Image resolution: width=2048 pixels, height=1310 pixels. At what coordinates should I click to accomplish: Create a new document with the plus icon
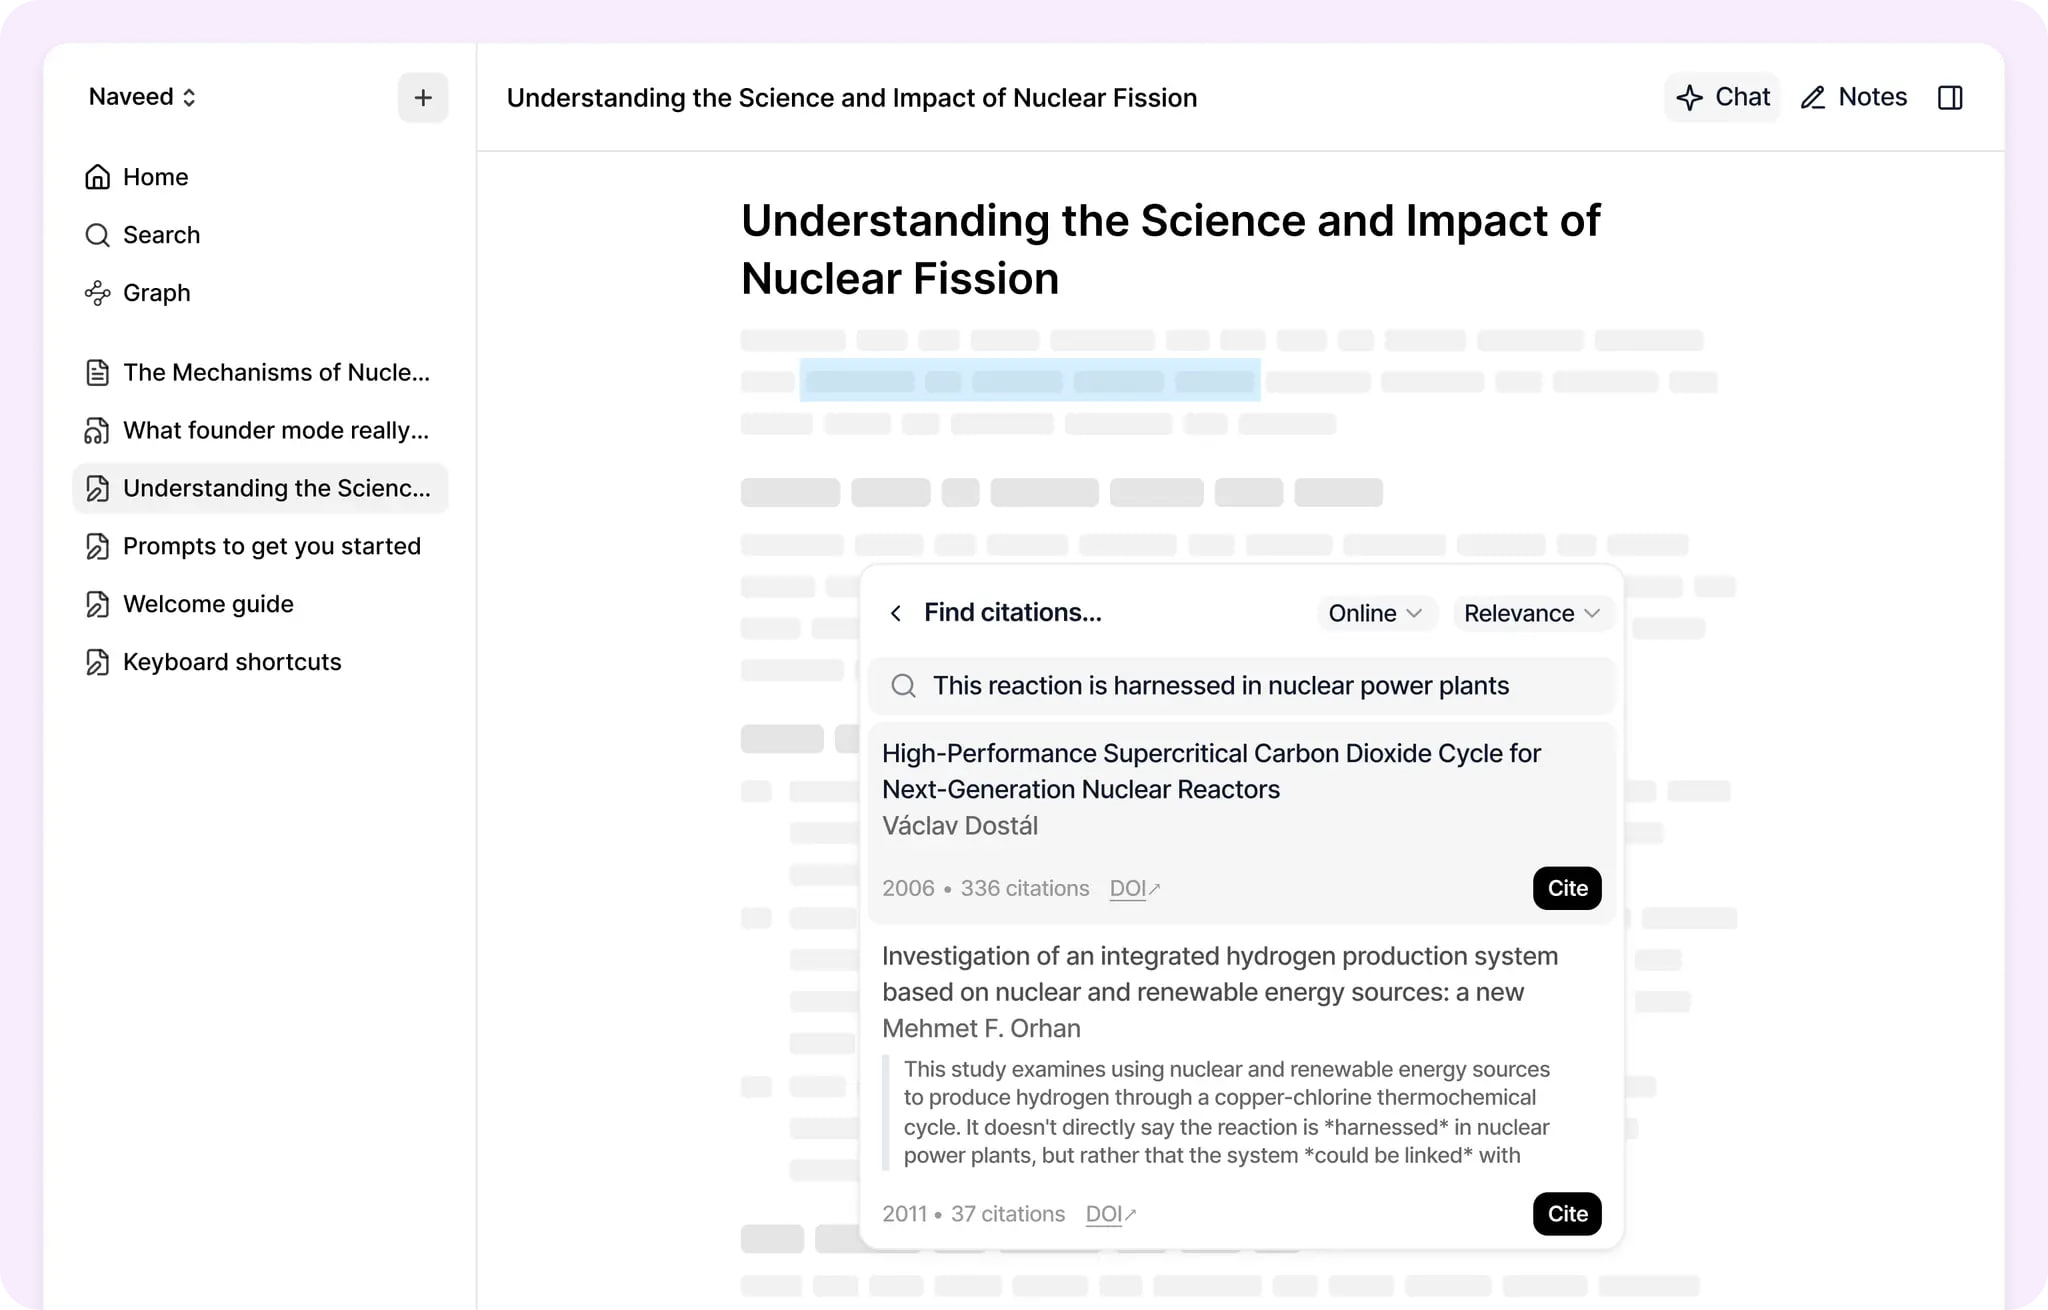[x=422, y=97]
